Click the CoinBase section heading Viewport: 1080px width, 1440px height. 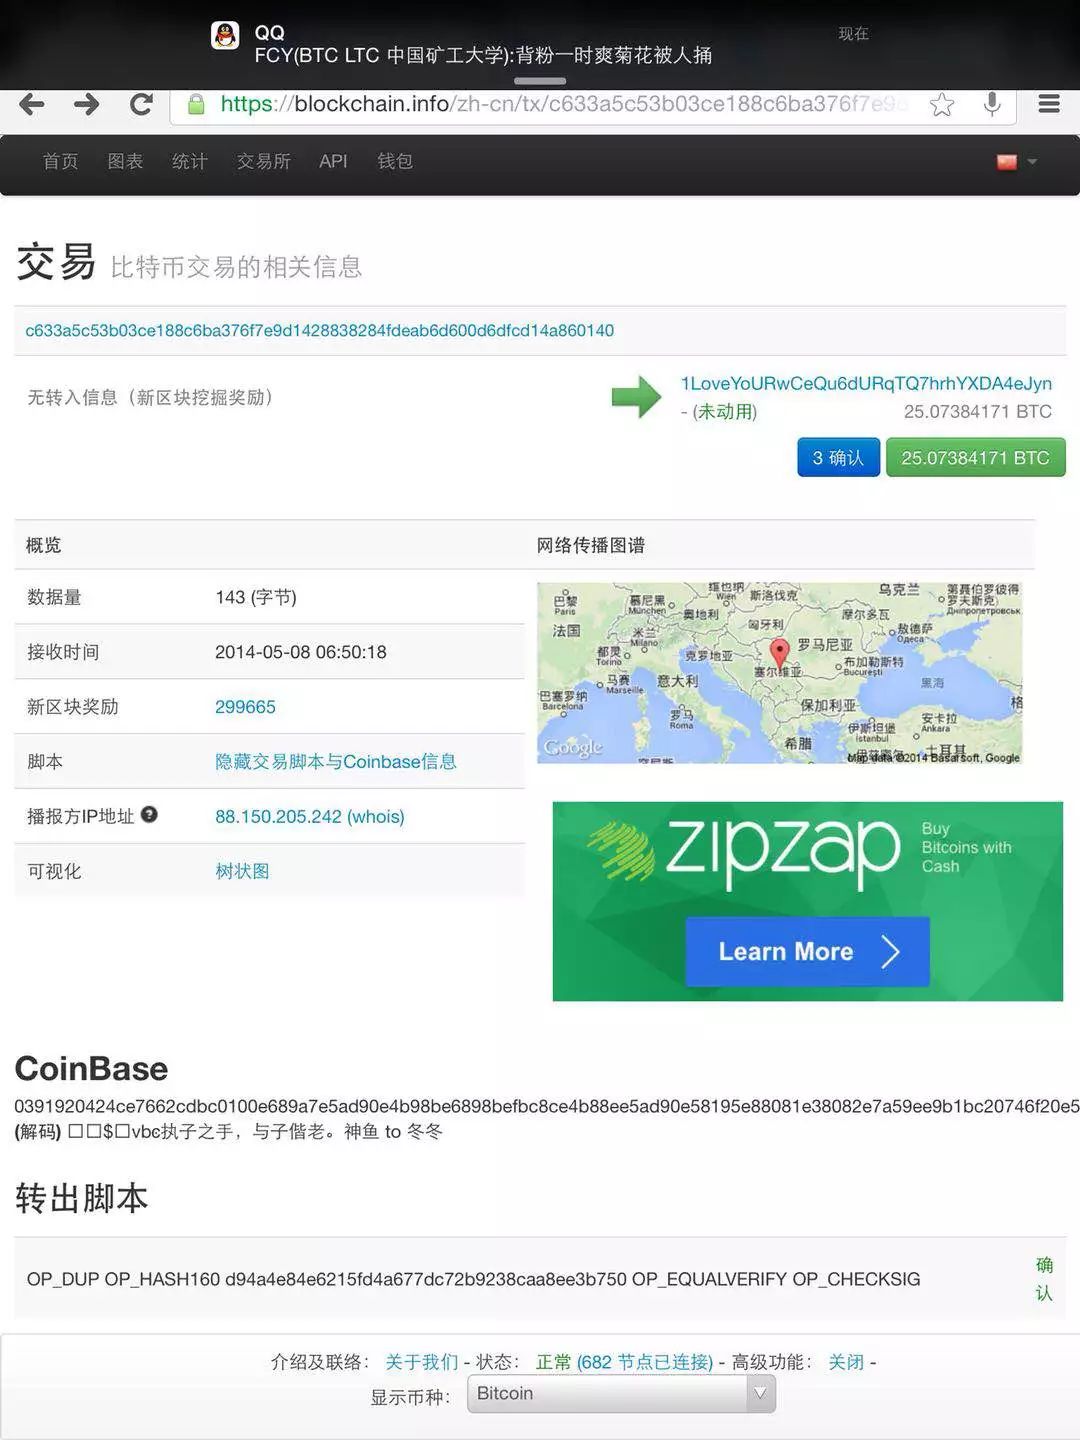91,1069
